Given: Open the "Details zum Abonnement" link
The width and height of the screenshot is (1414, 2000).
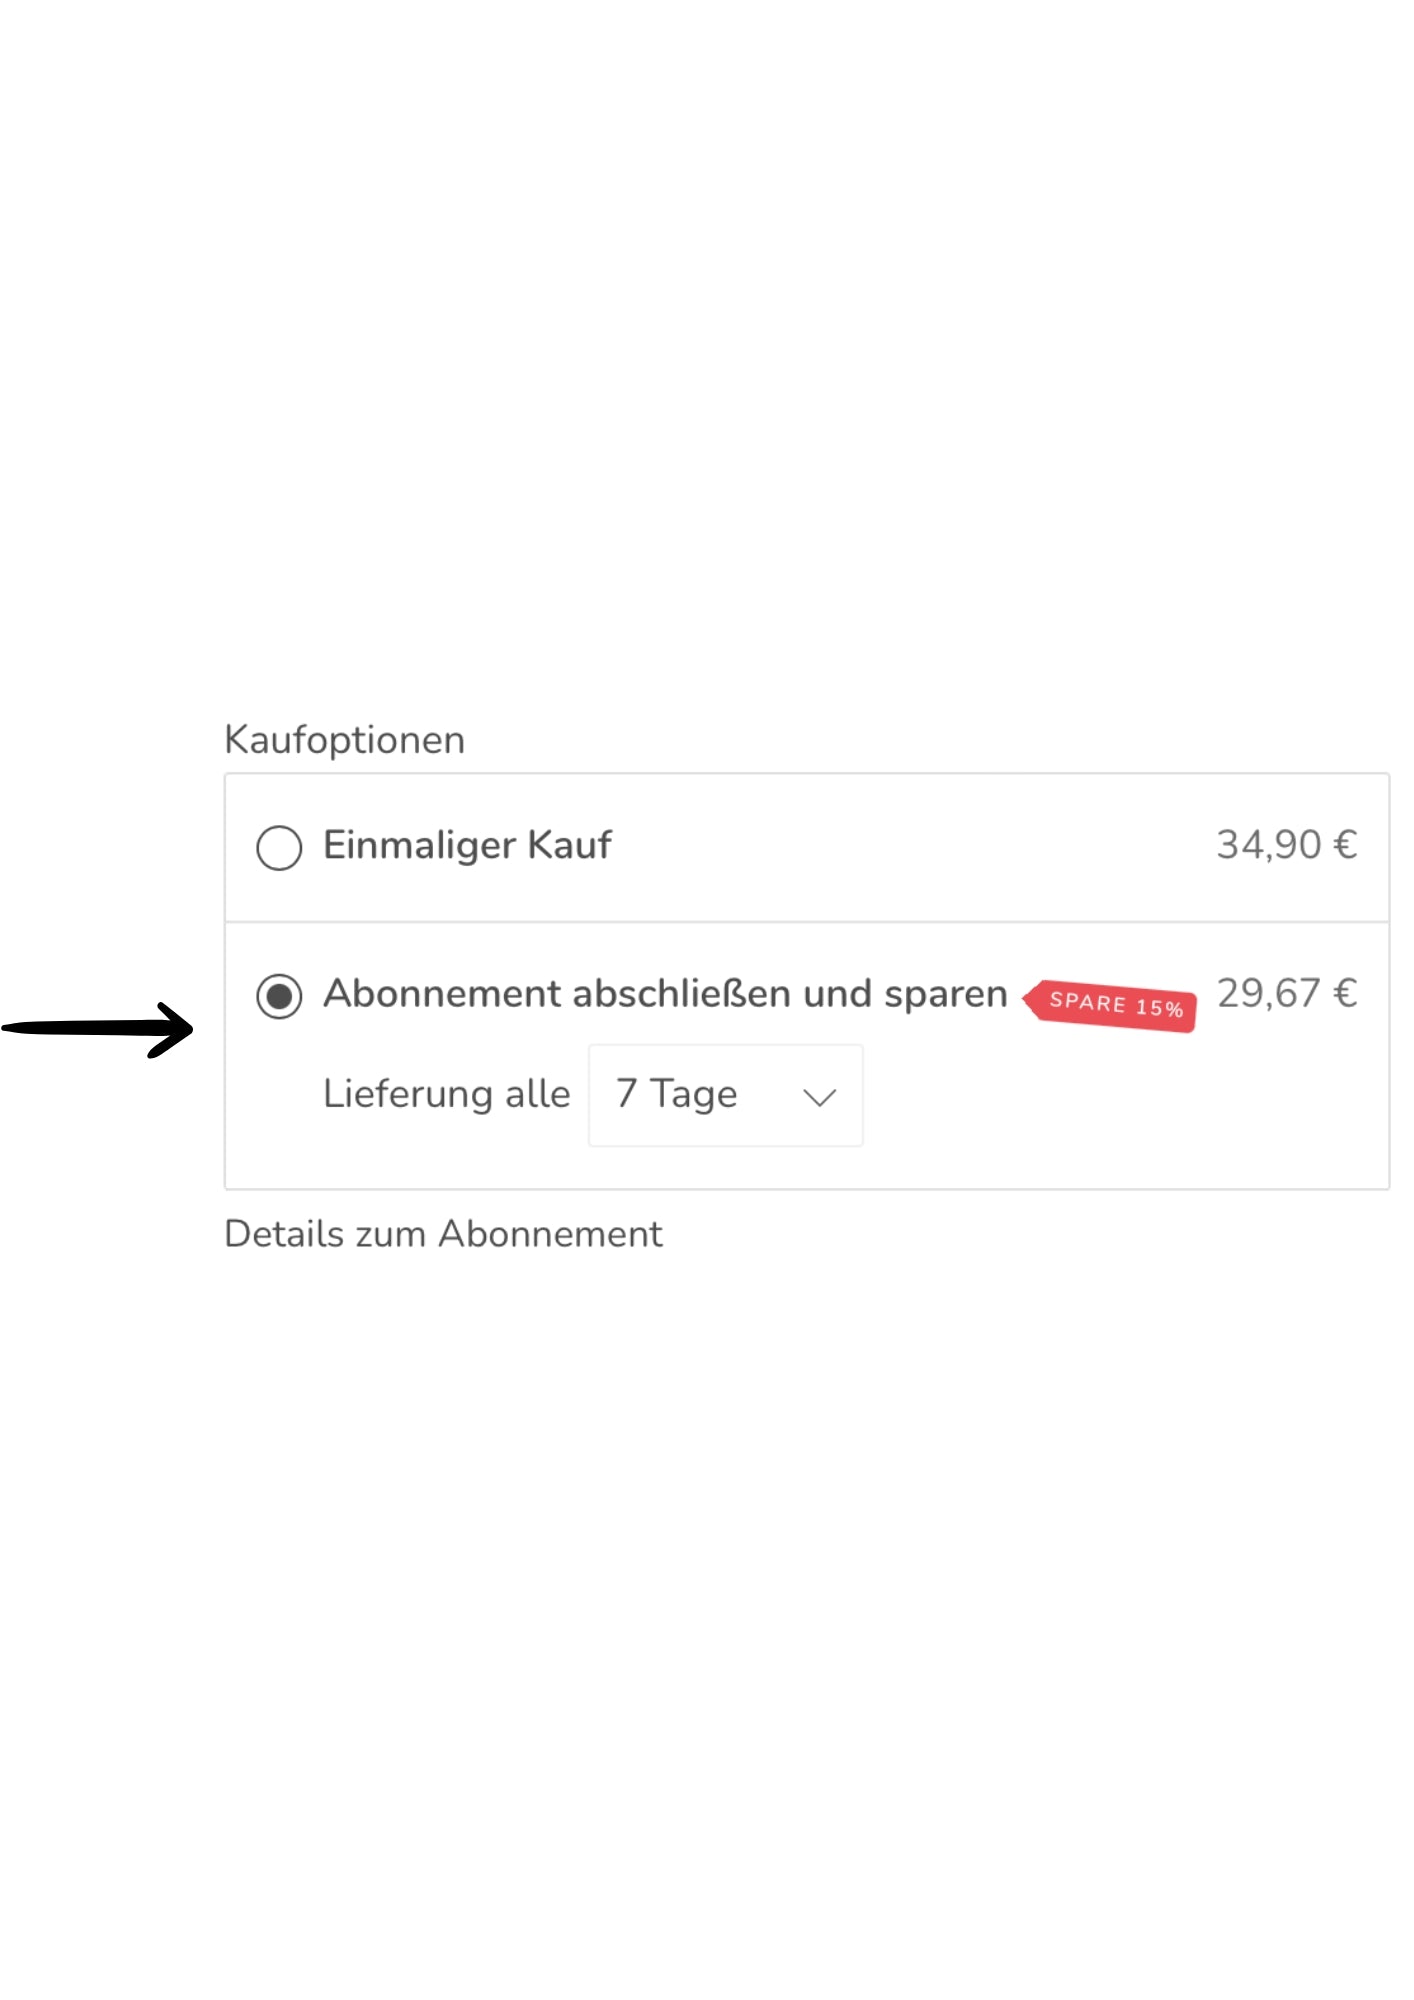Looking at the screenshot, I should click(443, 1234).
